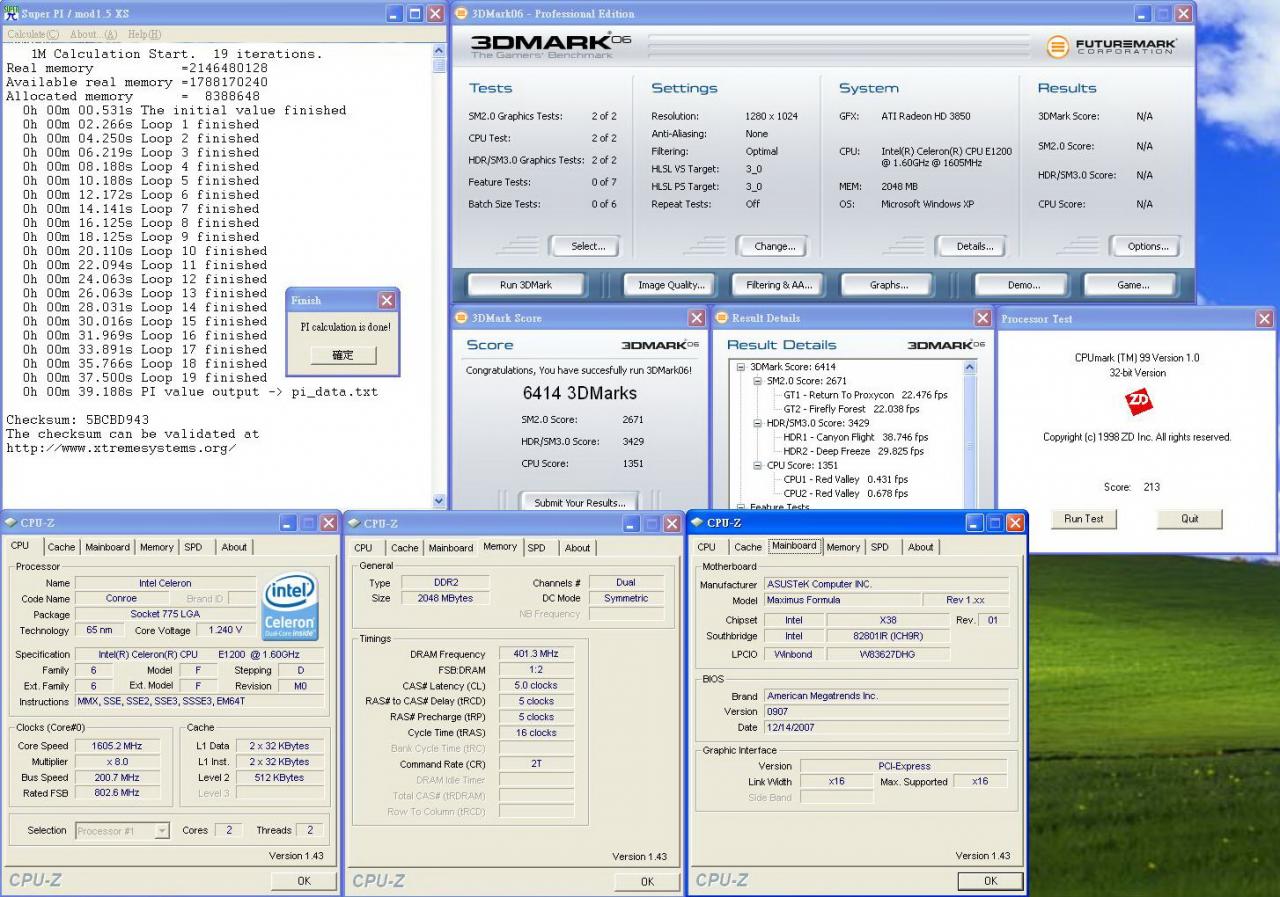Open the Help(H) menu in Super PI
Viewport: 1280px width, 897px height.
[144, 34]
